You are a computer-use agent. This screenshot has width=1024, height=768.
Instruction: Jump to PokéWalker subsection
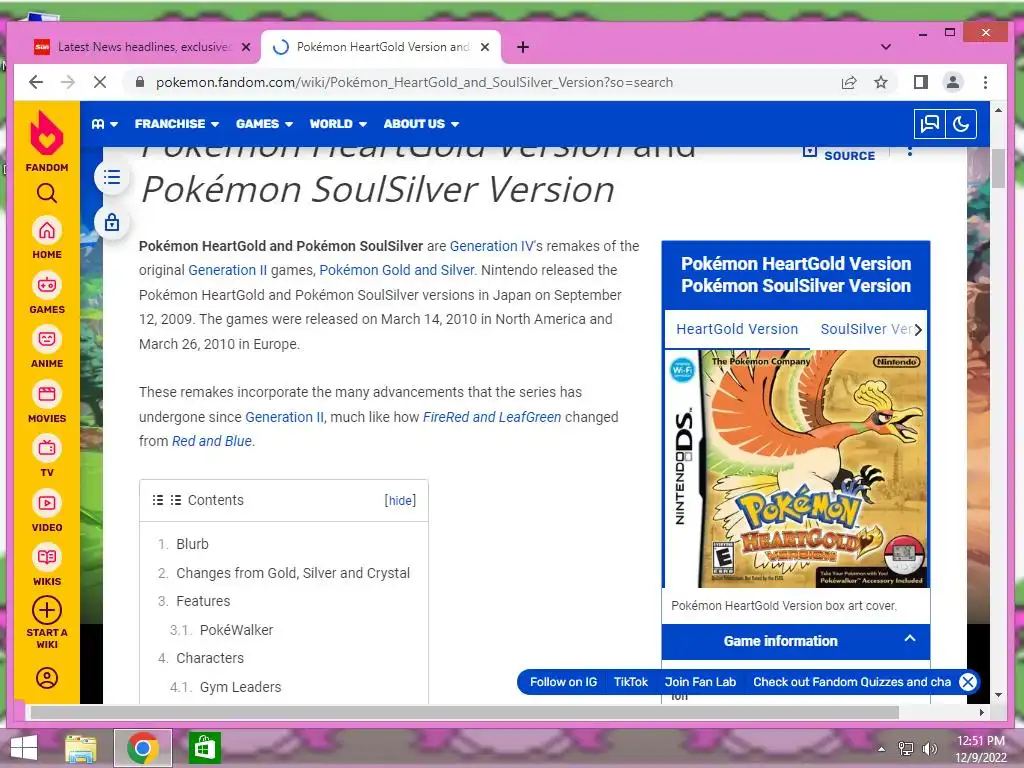[x=236, y=630]
